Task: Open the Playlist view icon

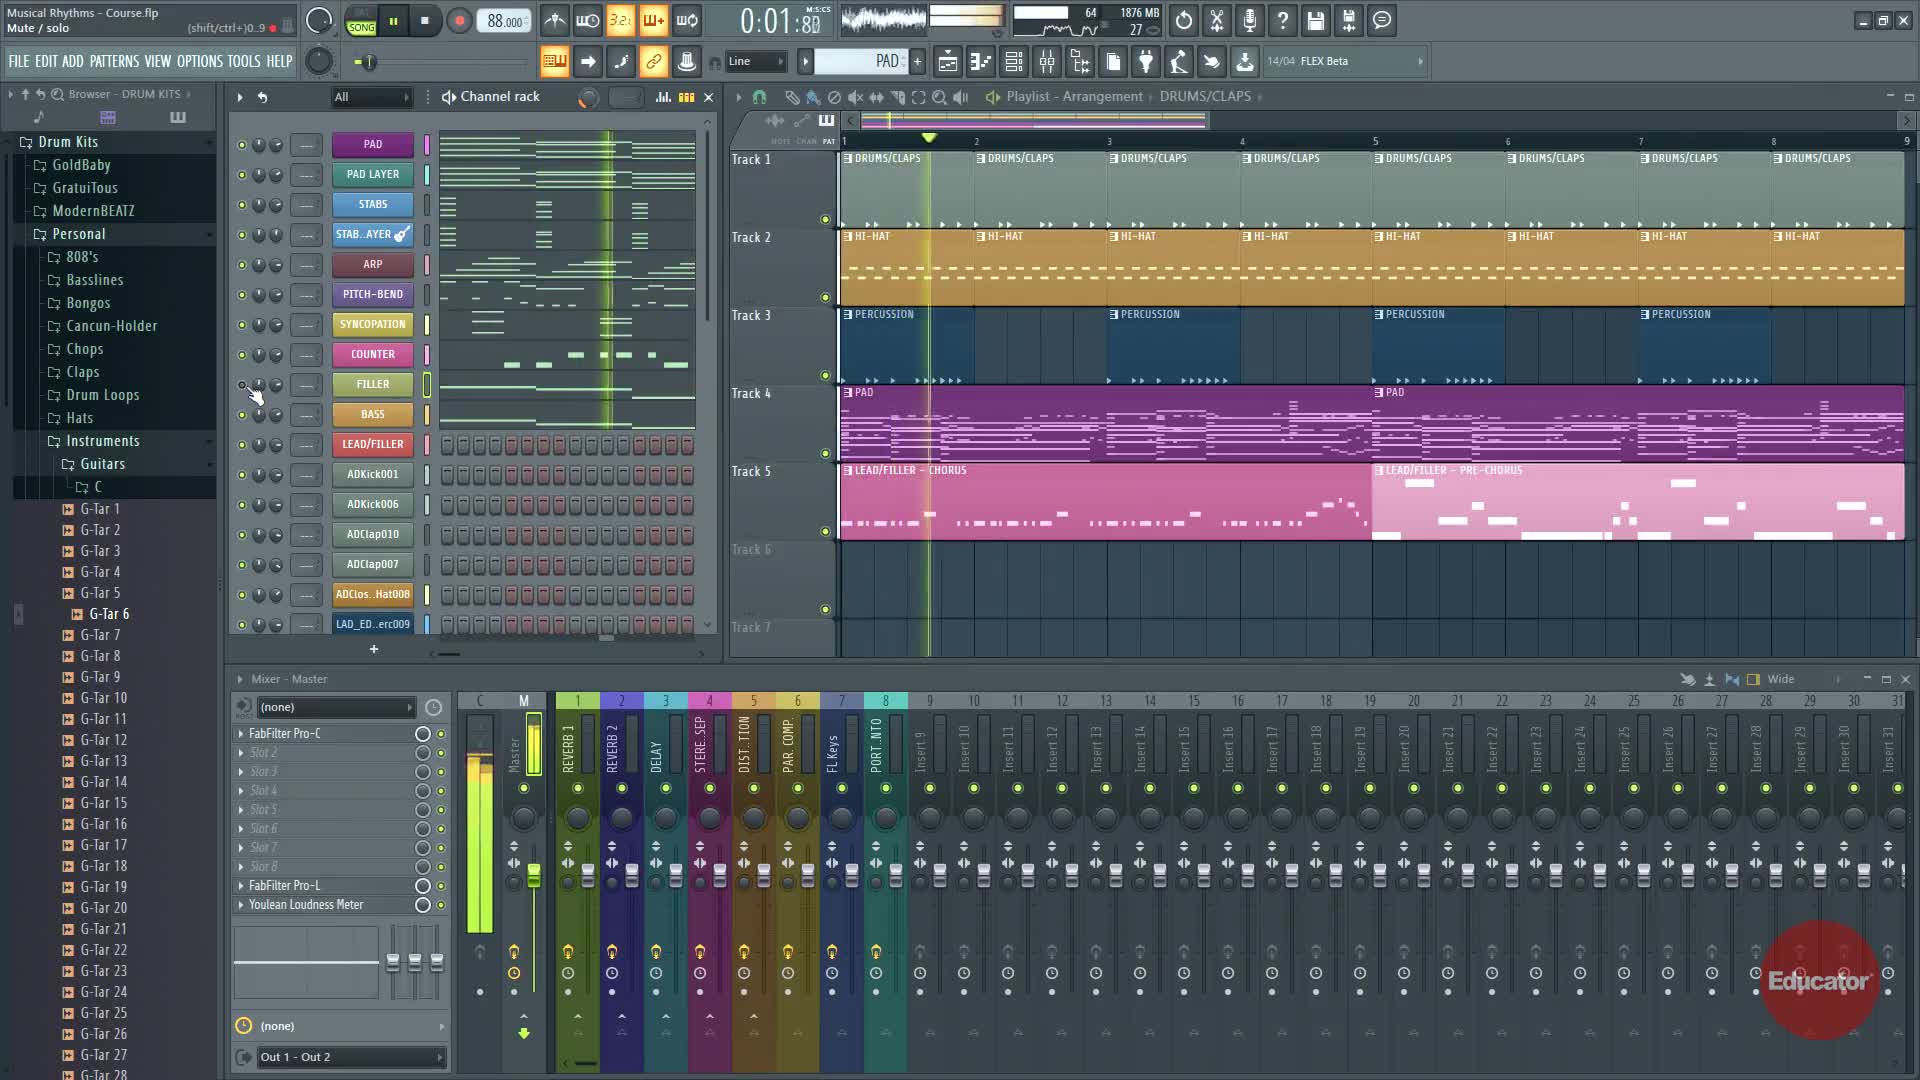Action: (947, 62)
